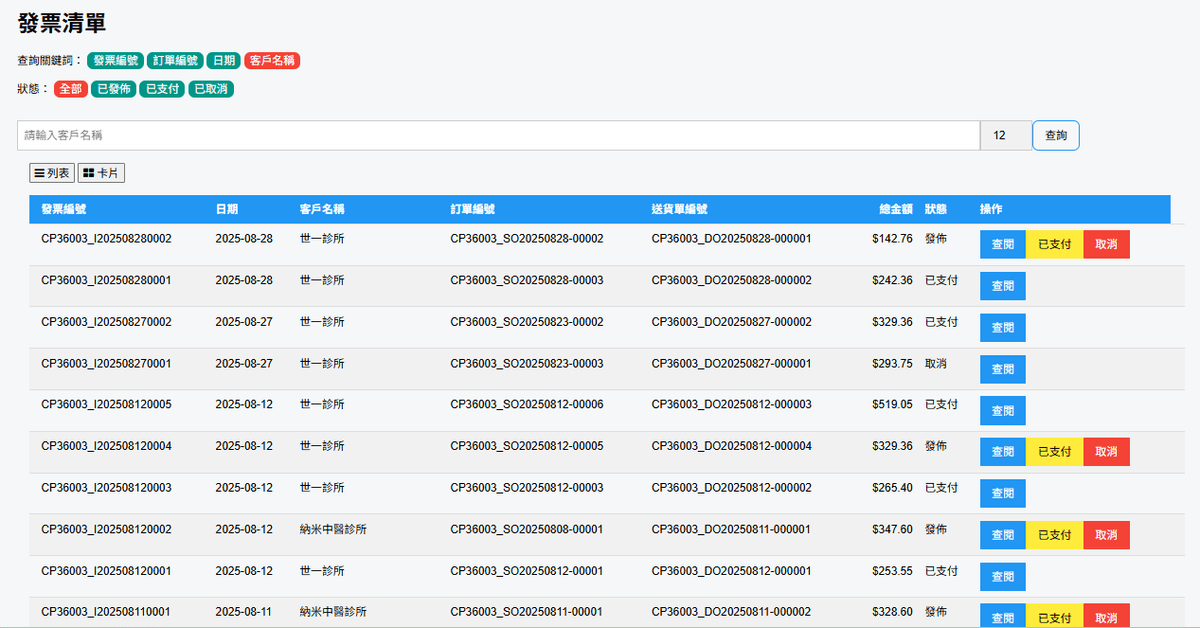Select 日期 search keyword tag
Screen dimensions: 1200x628
223,61
